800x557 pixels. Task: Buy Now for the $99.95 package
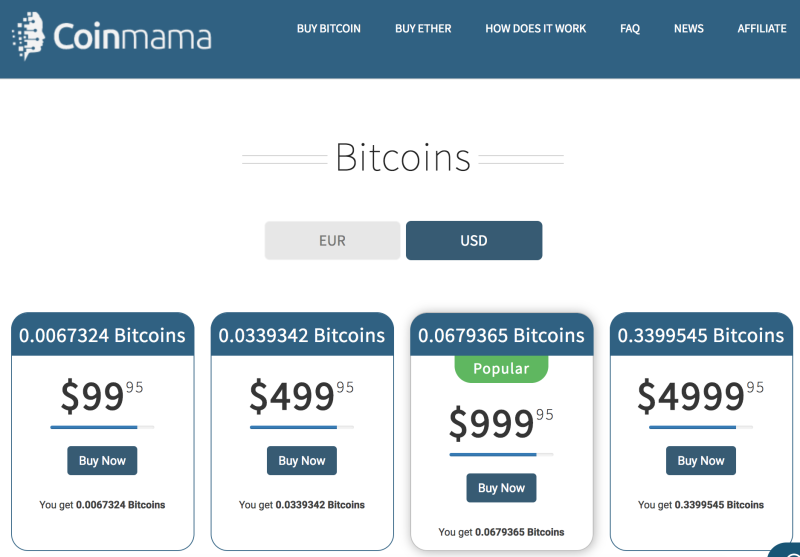tap(102, 461)
